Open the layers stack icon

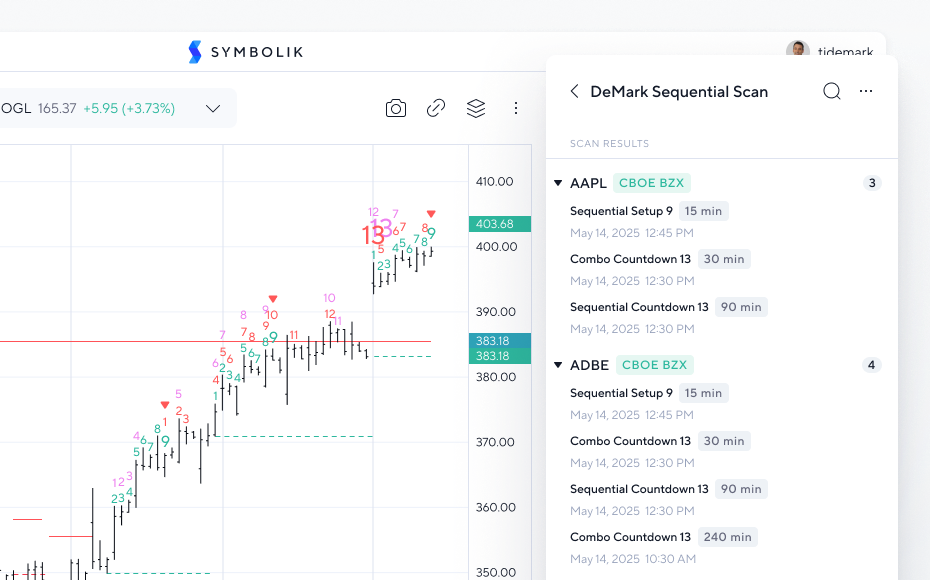point(476,108)
